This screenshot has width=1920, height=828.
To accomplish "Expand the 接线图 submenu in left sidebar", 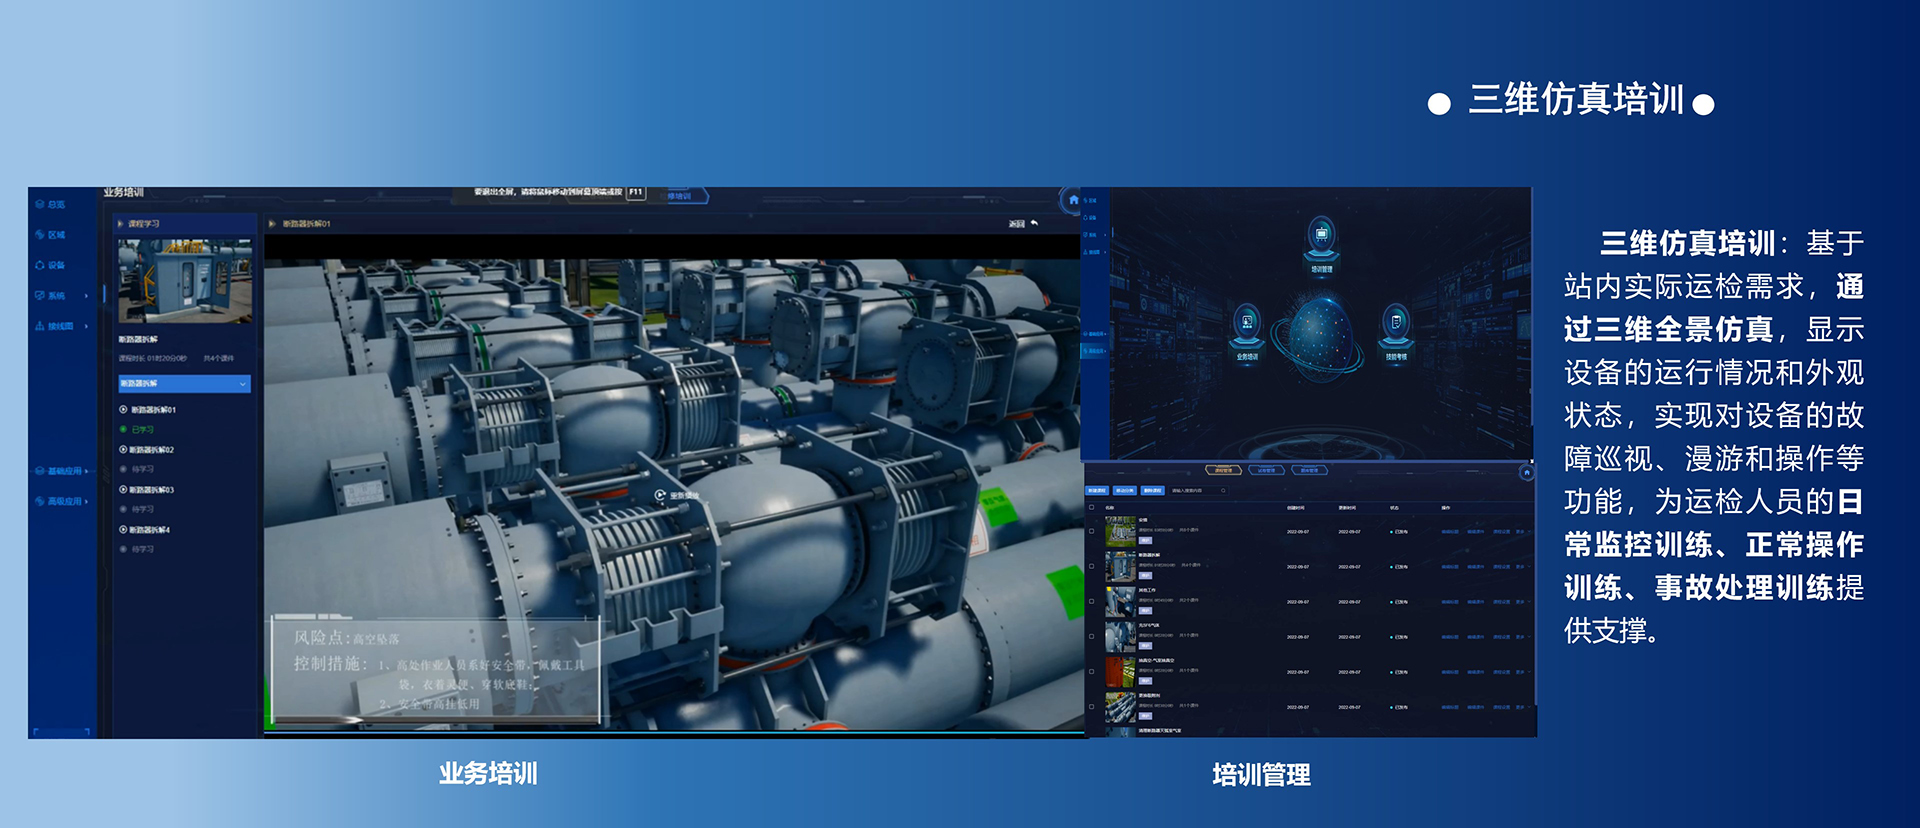I will tap(60, 326).
